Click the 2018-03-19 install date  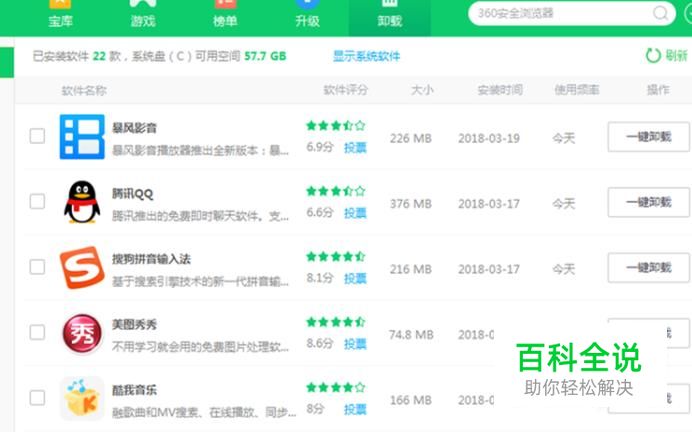point(489,139)
